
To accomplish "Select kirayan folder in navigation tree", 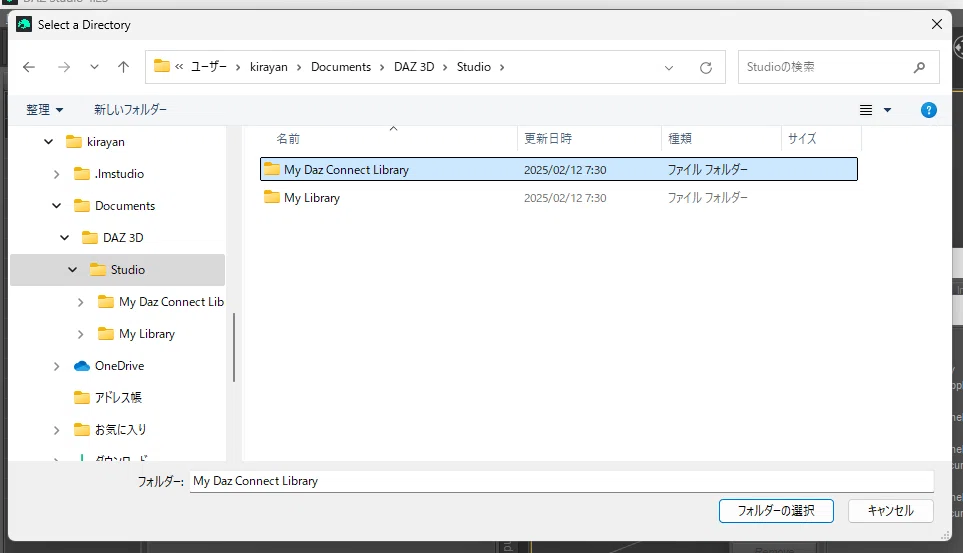I will point(106,142).
